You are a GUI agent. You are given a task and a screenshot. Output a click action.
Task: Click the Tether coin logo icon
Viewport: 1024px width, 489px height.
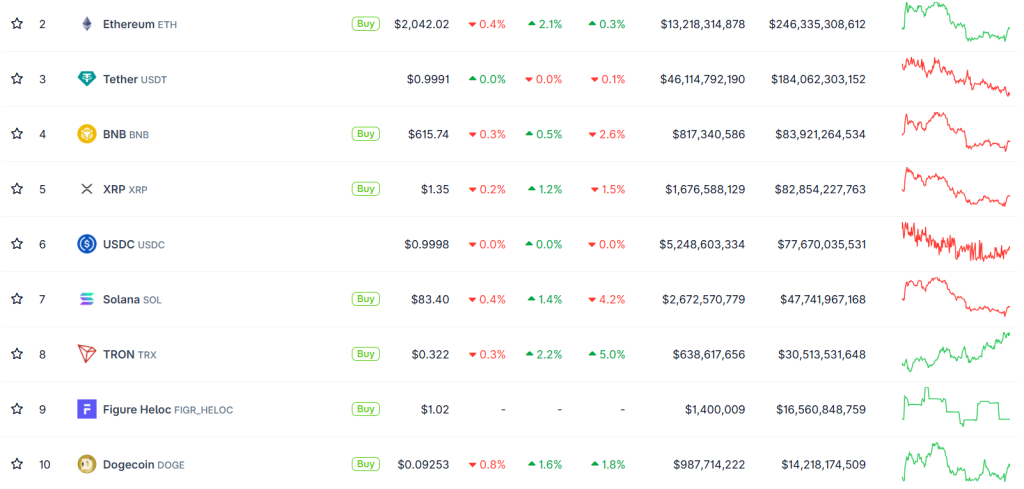click(x=87, y=79)
